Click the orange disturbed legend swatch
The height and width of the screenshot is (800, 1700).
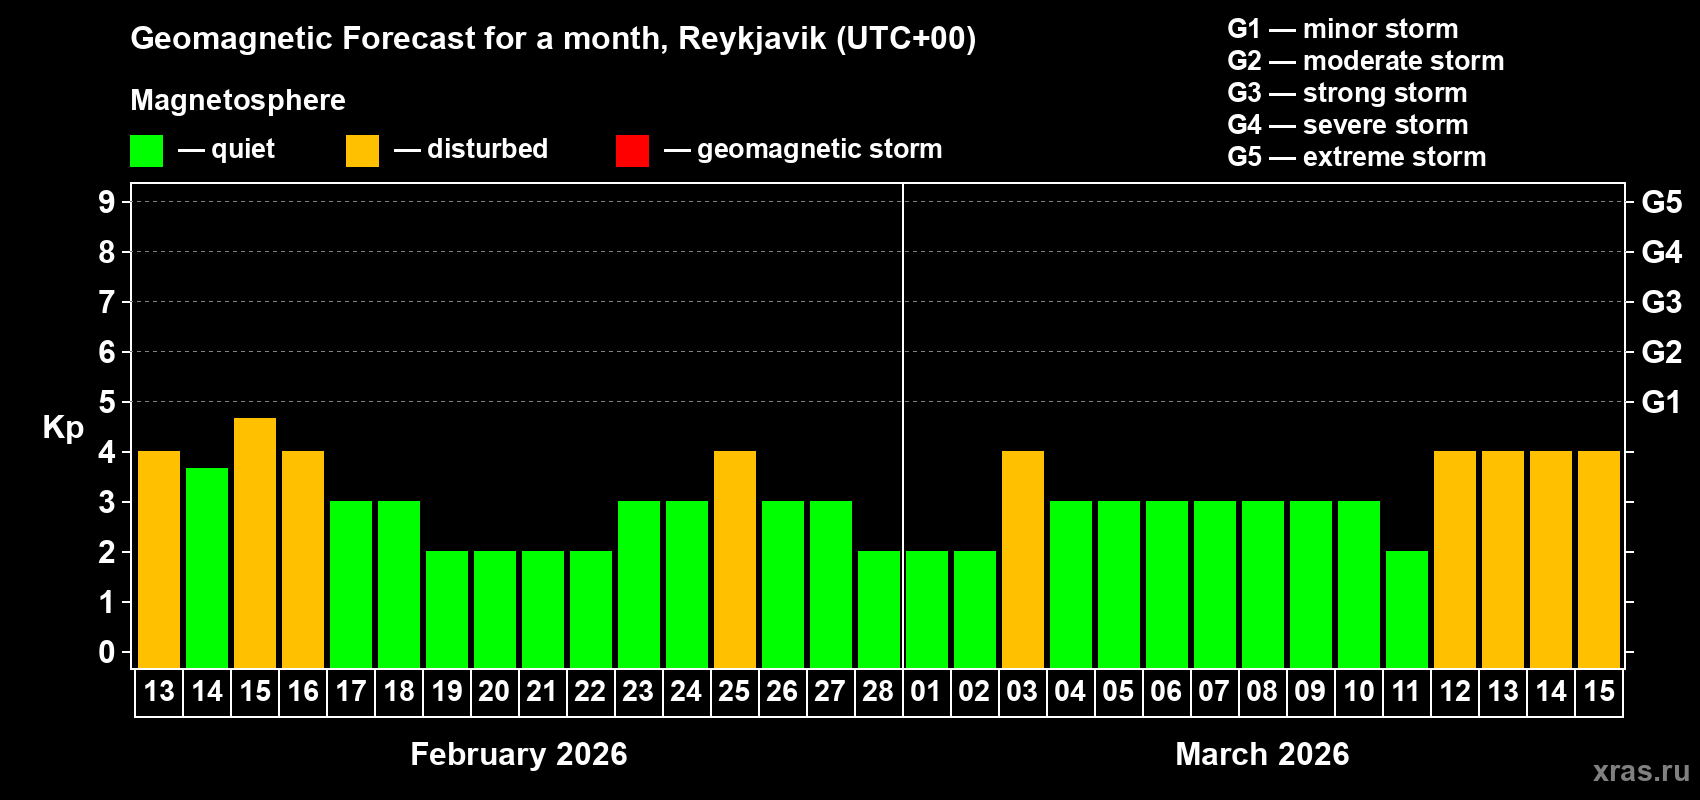click(362, 151)
